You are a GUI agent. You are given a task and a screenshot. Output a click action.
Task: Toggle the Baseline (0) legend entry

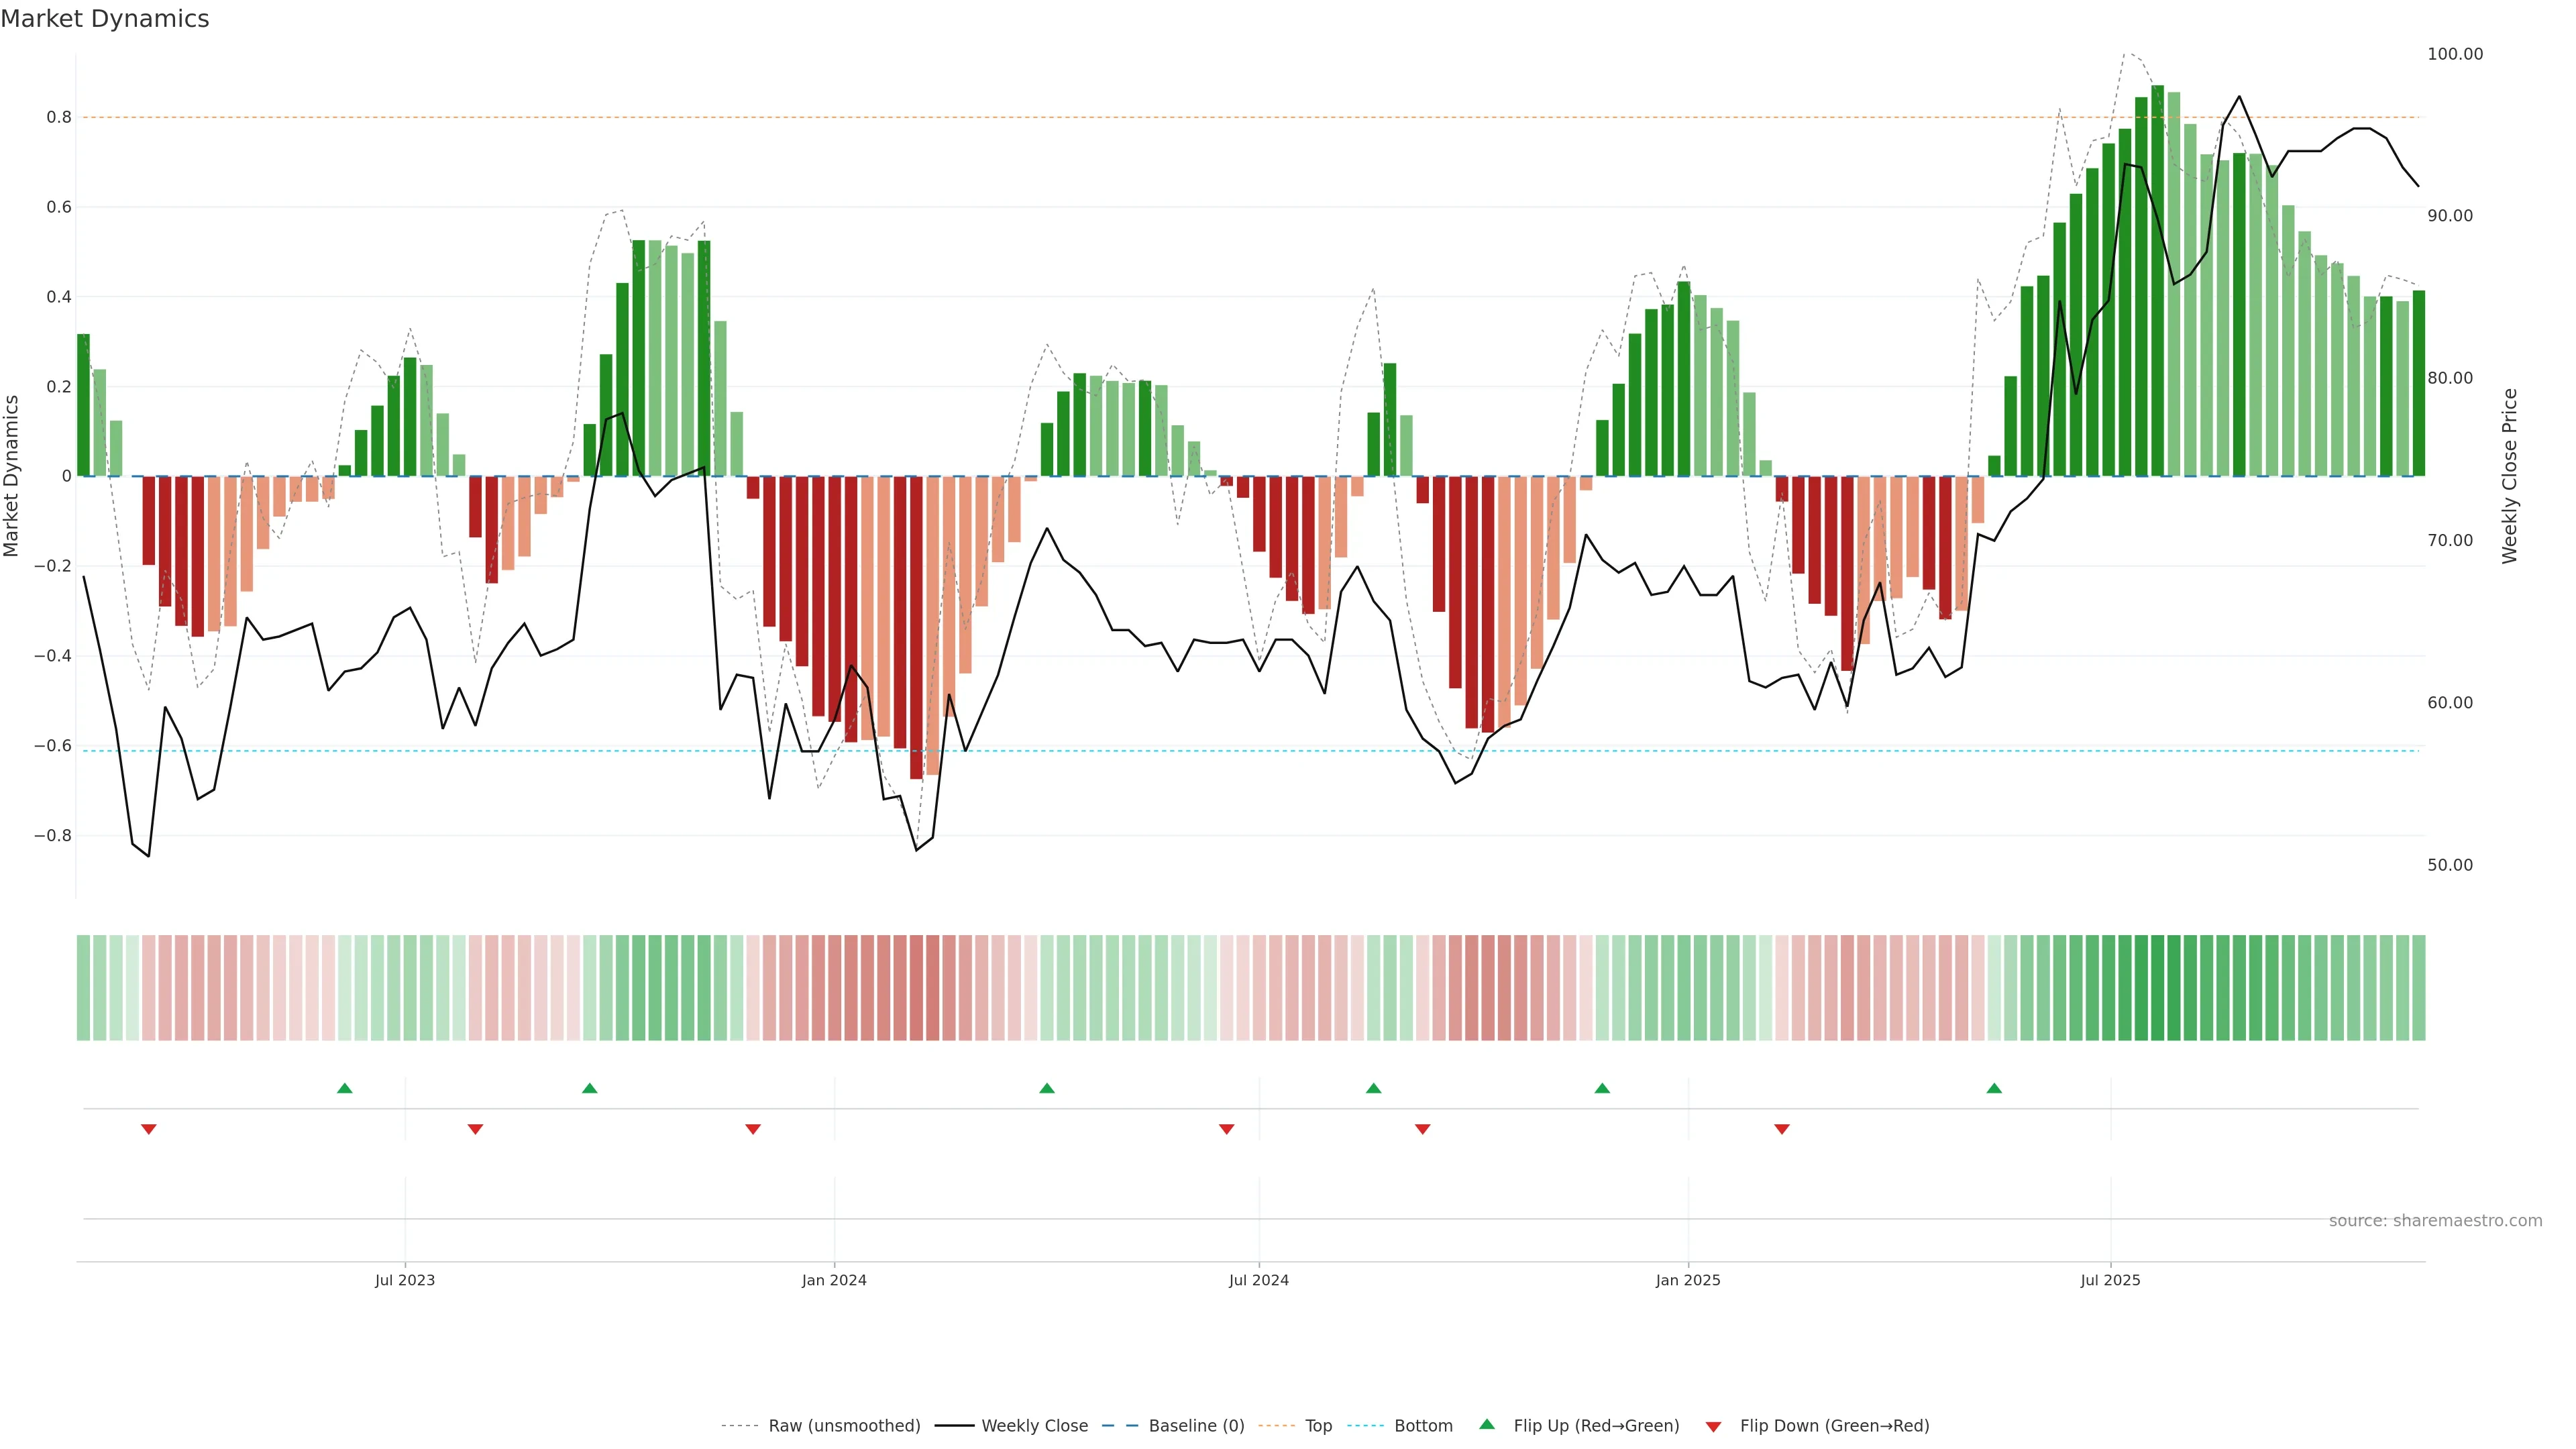pos(1196,1426)
